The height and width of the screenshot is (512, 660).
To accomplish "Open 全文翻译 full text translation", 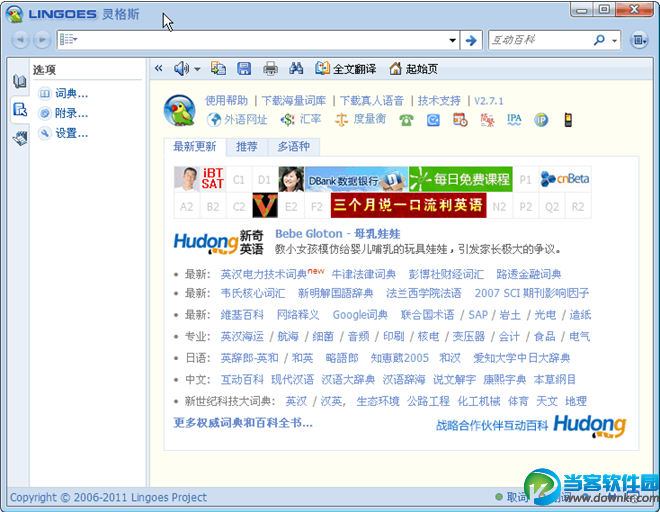I will click(346, 68).
